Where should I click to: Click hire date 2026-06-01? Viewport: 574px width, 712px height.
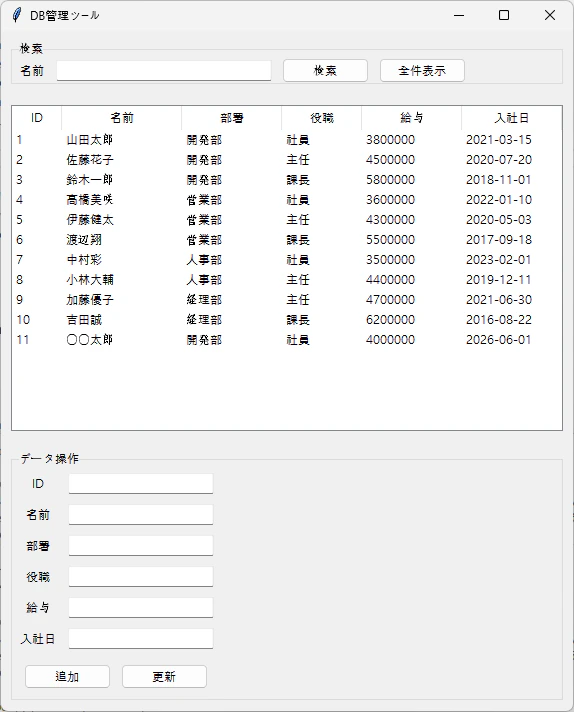click(x=499, y=340)
